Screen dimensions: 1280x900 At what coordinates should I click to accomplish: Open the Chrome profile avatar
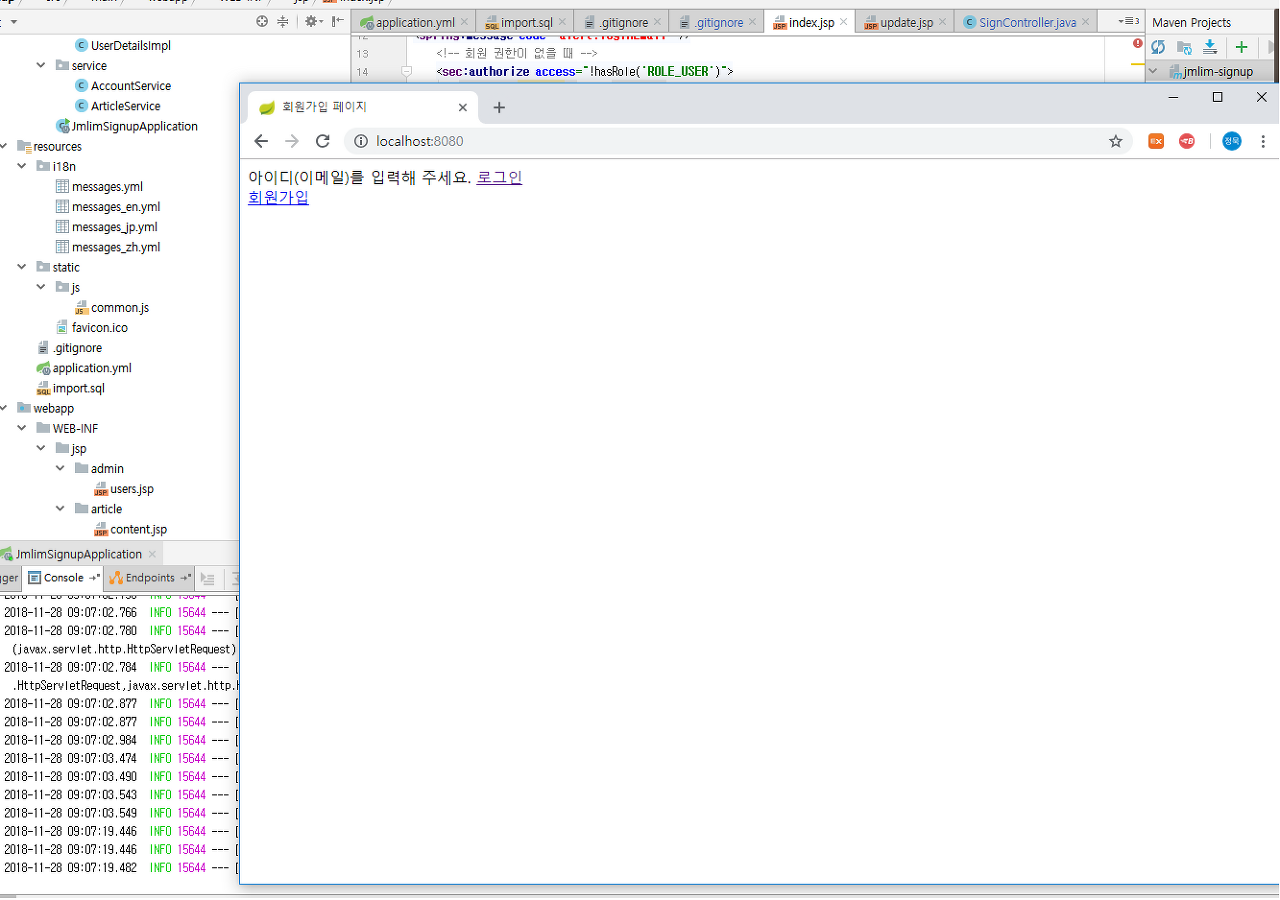(x=1231, y=141)
